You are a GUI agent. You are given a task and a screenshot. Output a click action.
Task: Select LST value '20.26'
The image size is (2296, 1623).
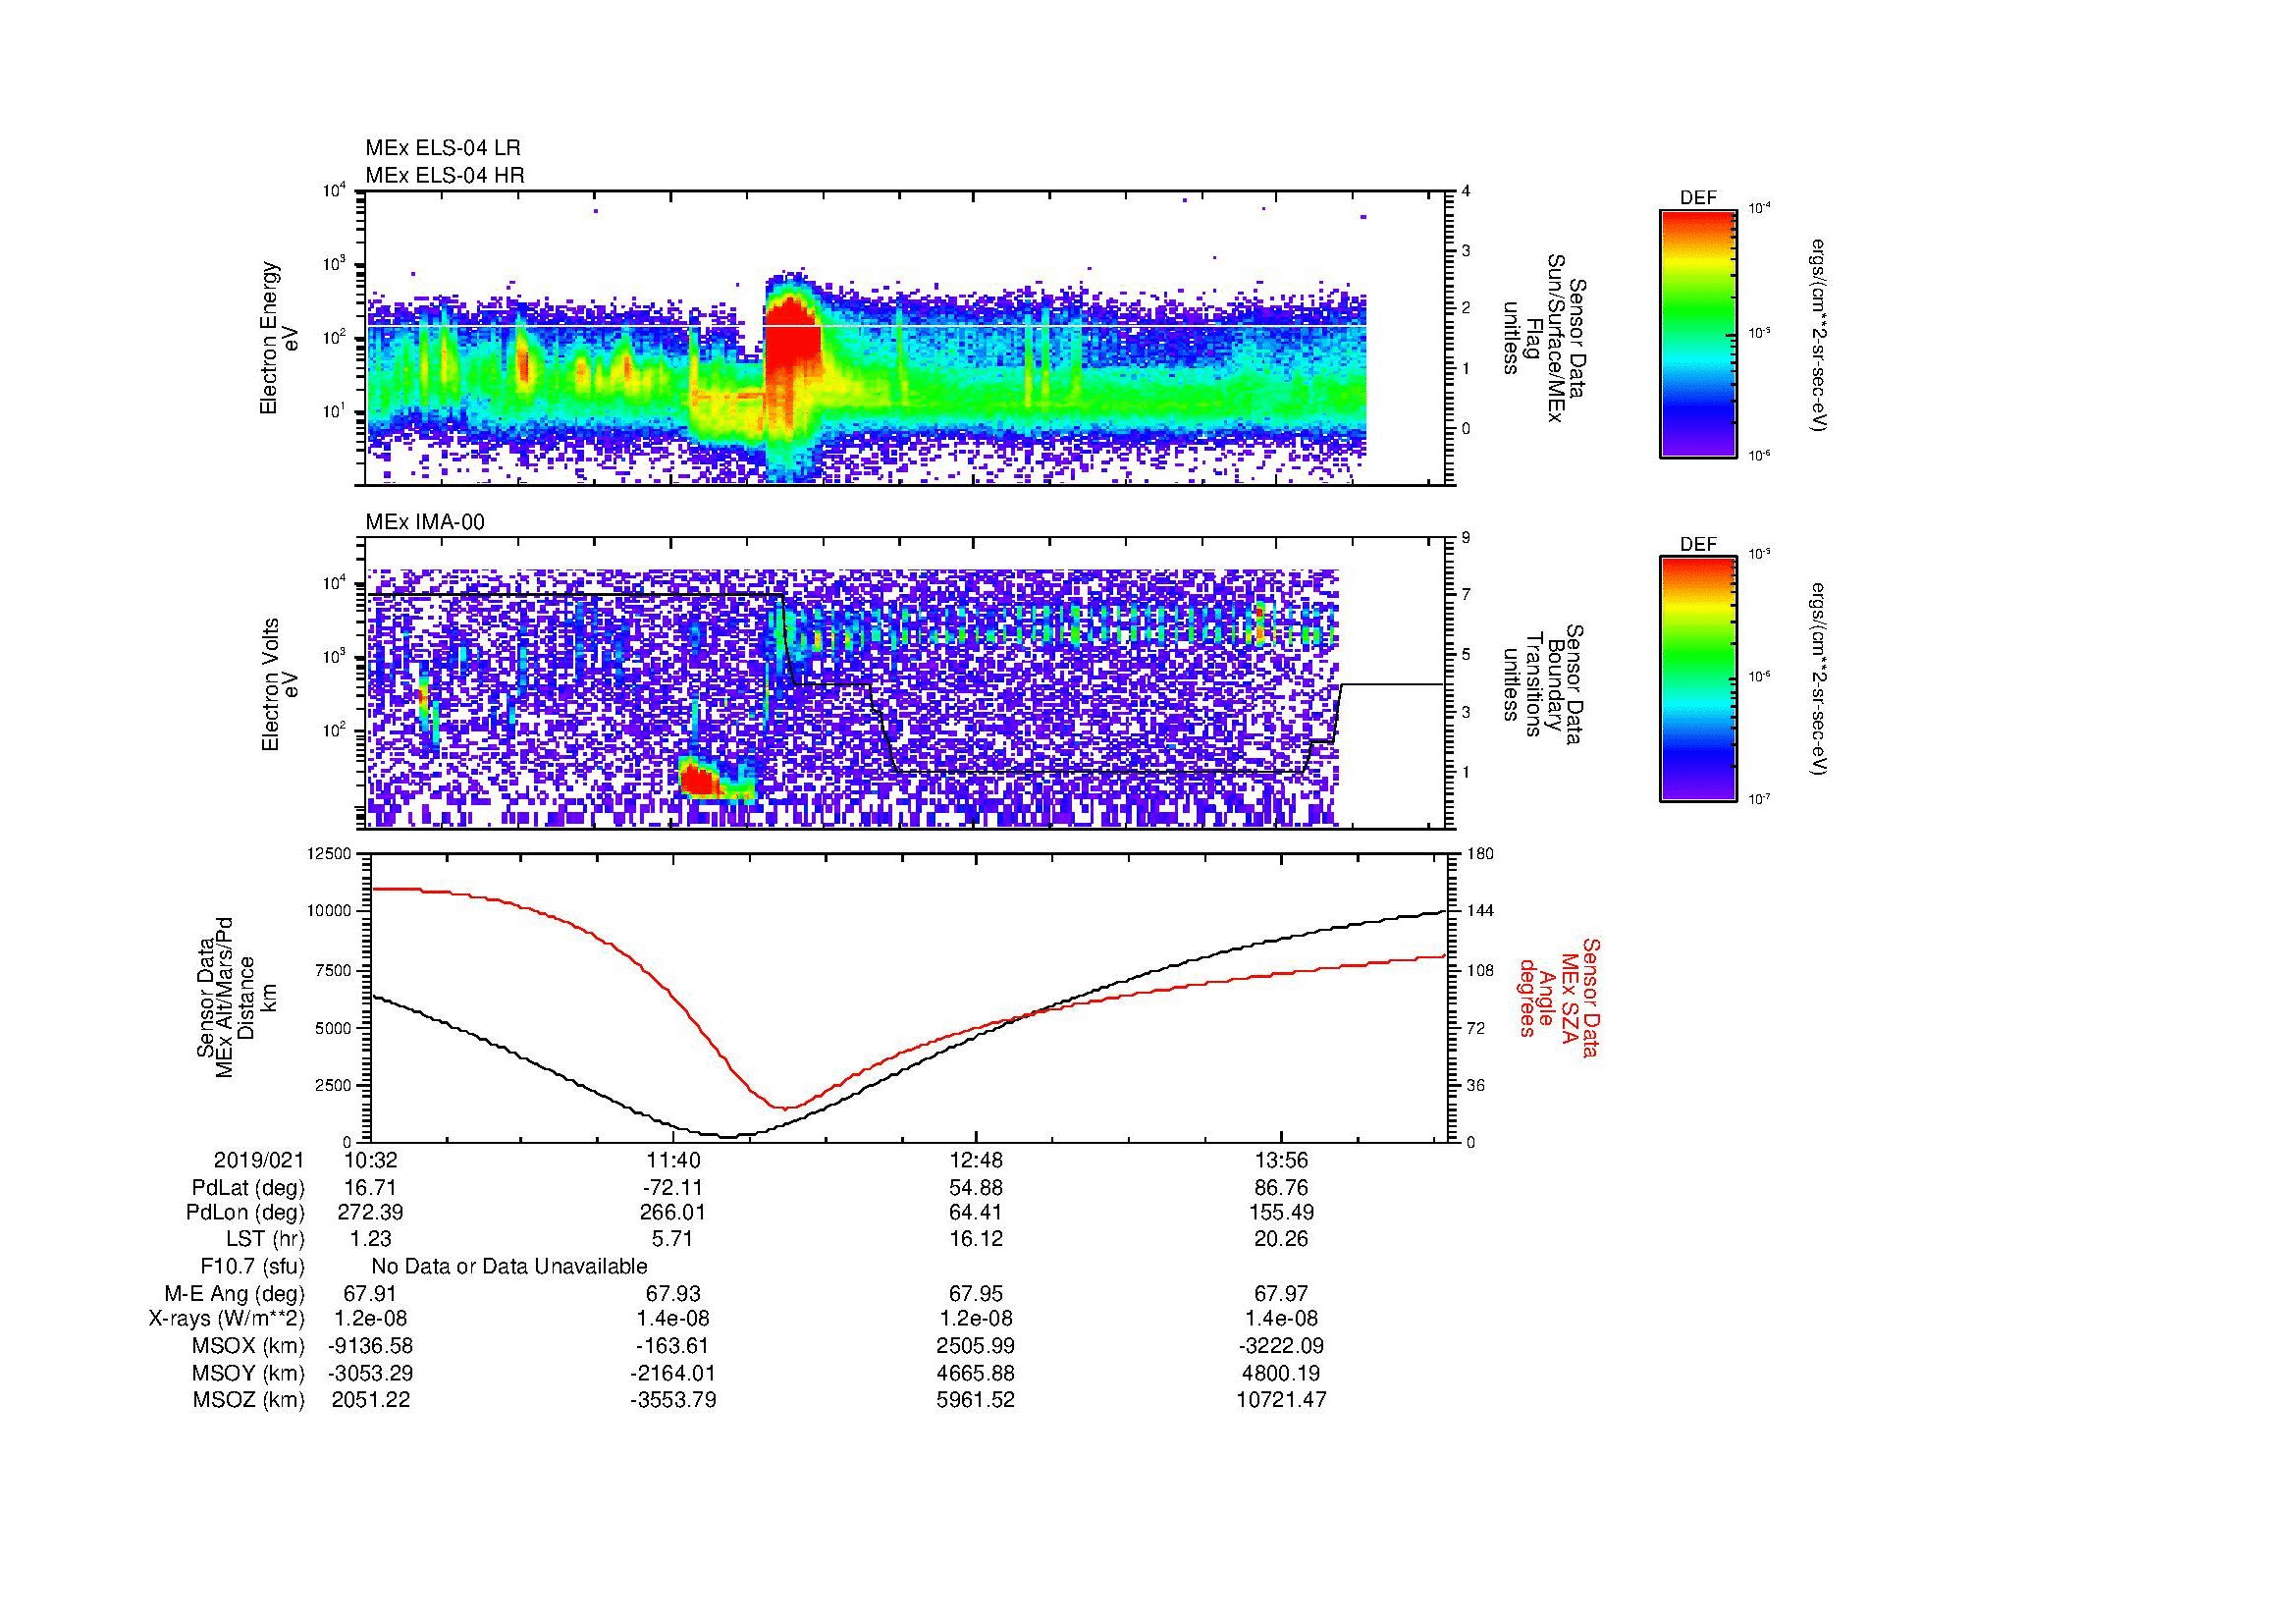1281,1239
